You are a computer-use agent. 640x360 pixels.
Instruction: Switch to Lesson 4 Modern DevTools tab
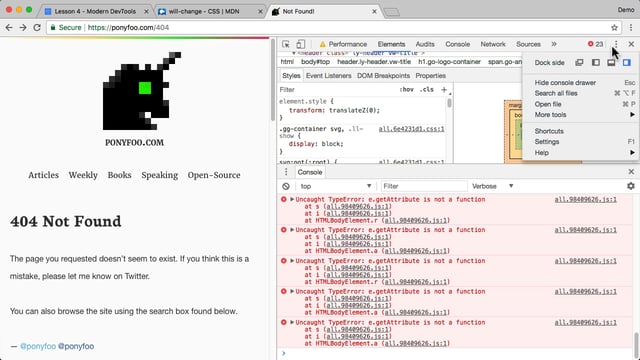coord(95,11)
